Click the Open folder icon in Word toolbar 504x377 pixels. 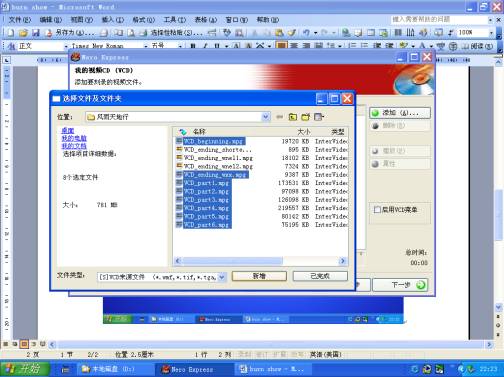pyautogui.click(x=23, y=33)
